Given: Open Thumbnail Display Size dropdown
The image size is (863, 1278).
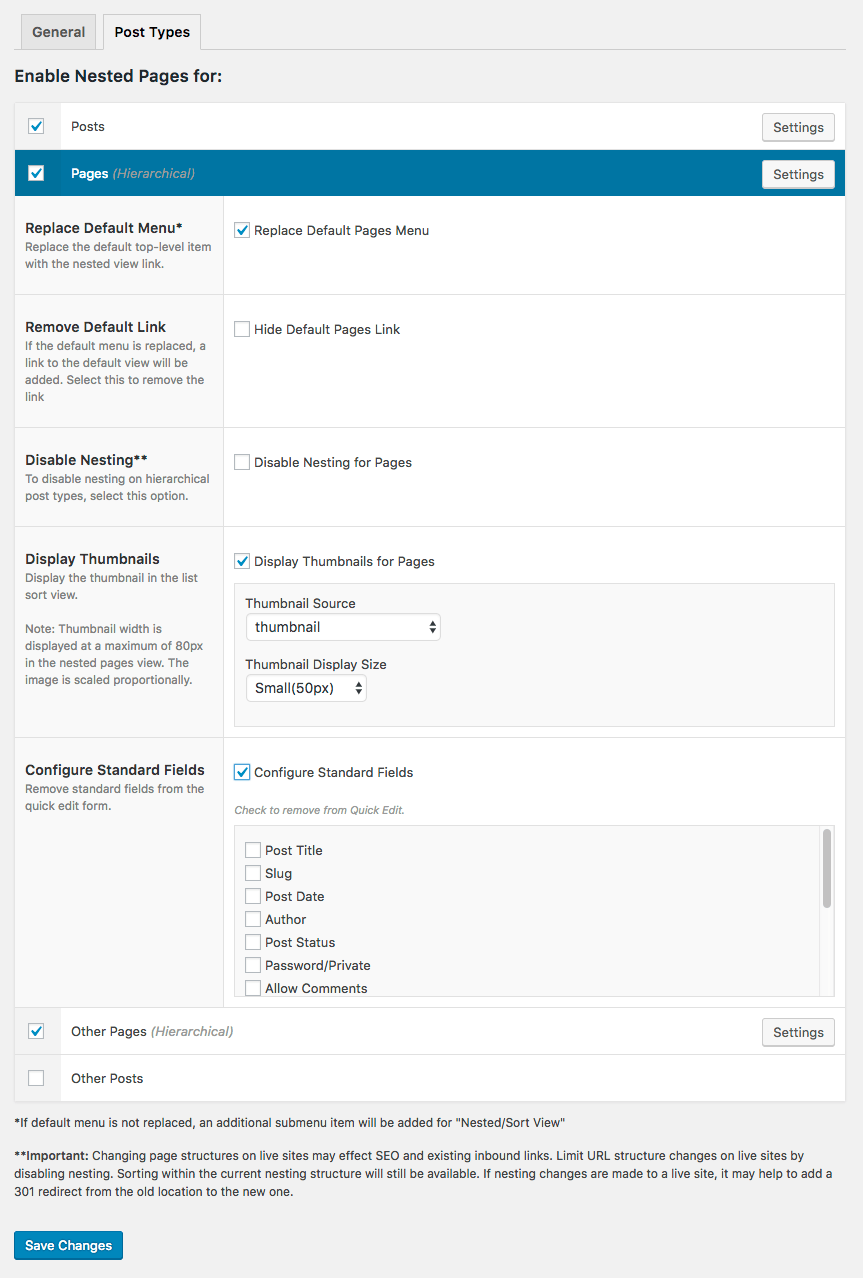Looking at the screenshot, I should (306, 688).
